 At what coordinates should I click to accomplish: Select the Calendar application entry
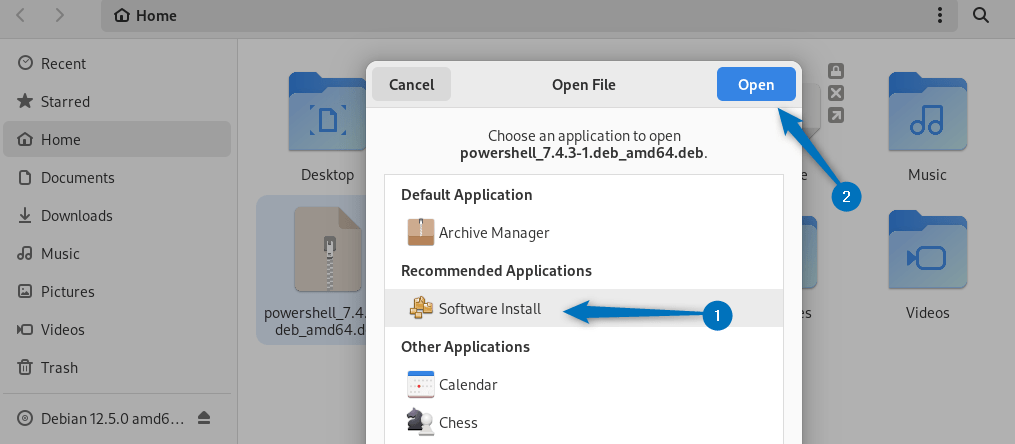pyautogui.click(x=467, y=385)
